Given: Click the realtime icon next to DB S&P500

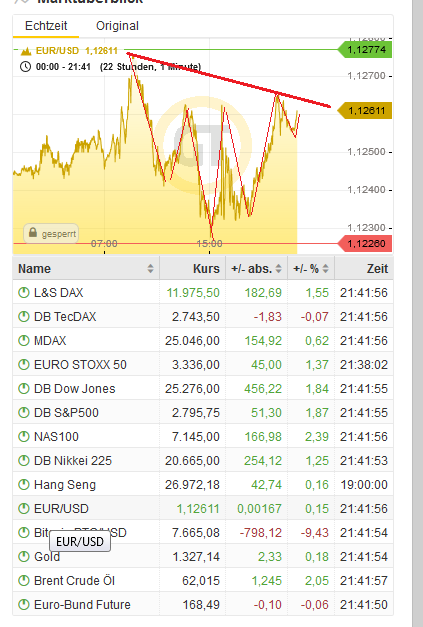Looking at the screenshot, I should [24, 413].
